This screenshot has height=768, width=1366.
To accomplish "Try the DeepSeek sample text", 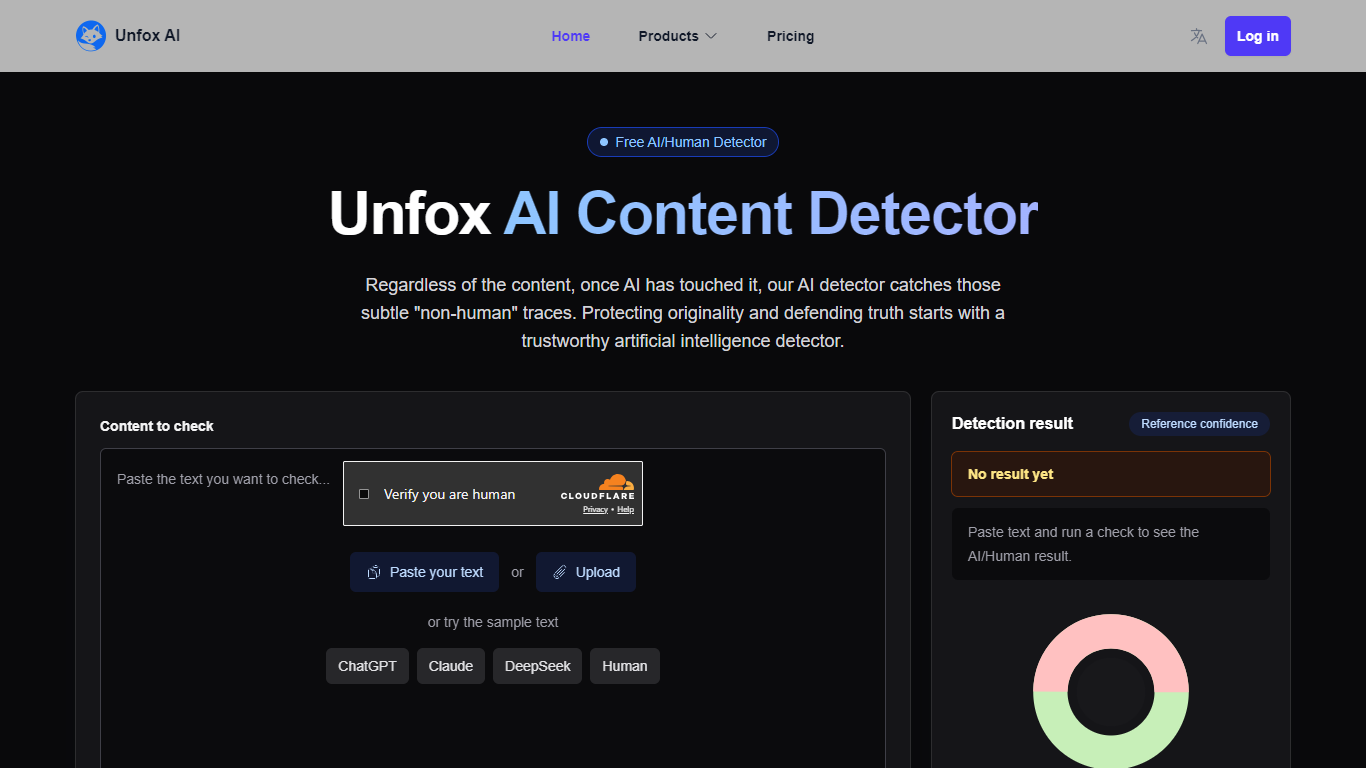I will tap(537, 666).
